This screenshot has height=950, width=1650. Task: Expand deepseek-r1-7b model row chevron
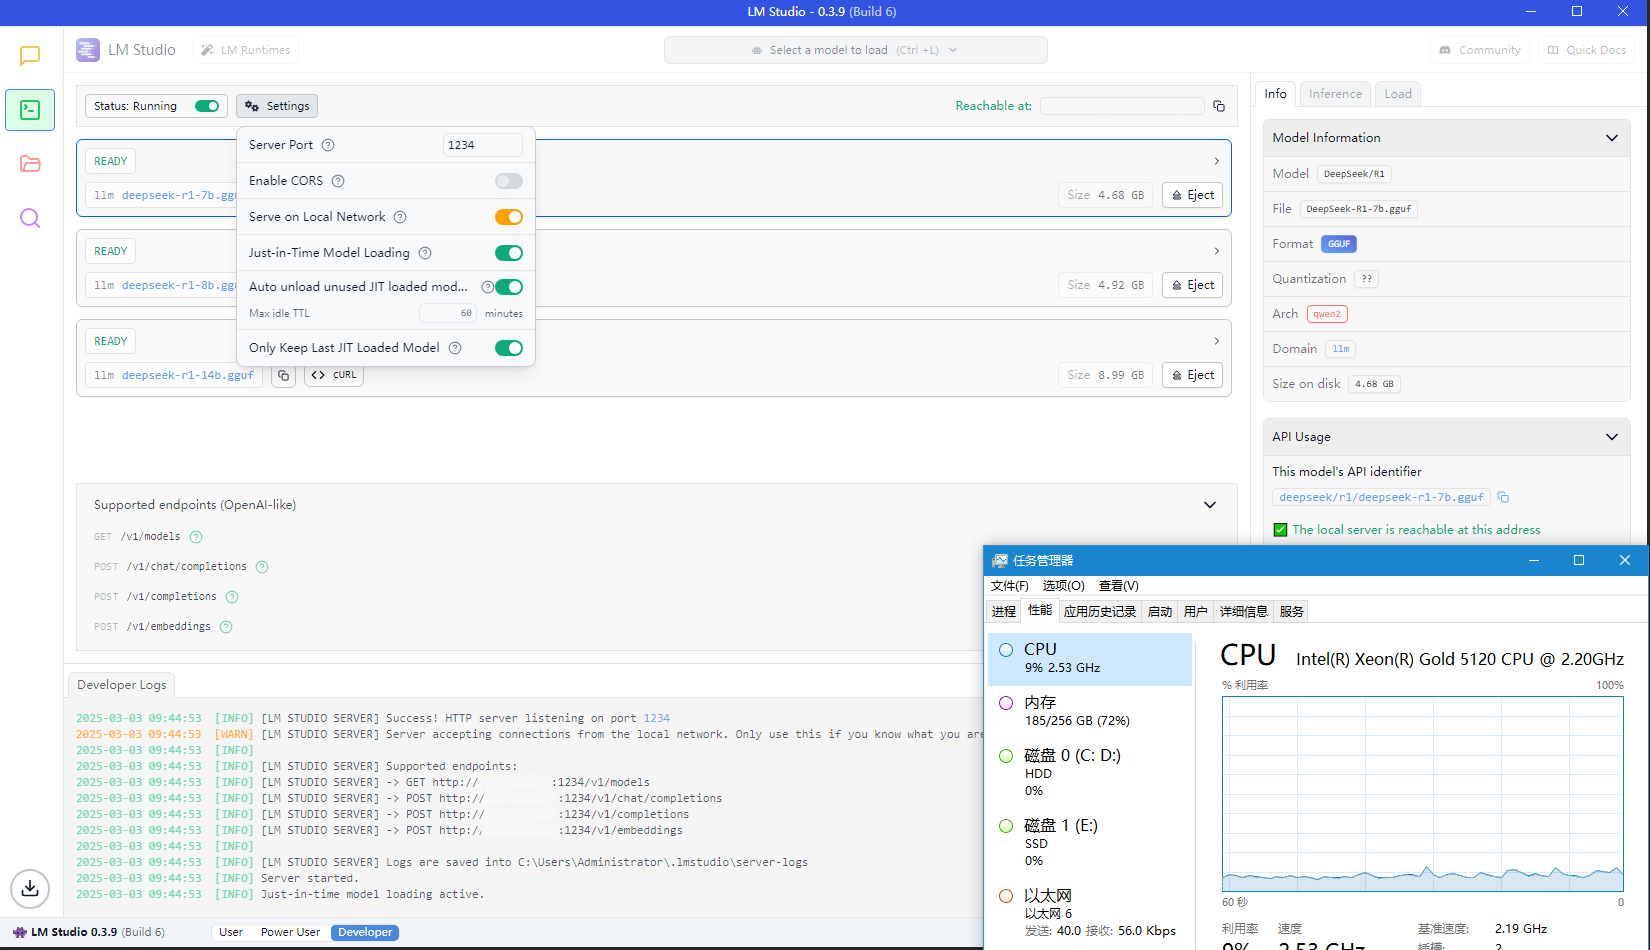click(1217, 161)
